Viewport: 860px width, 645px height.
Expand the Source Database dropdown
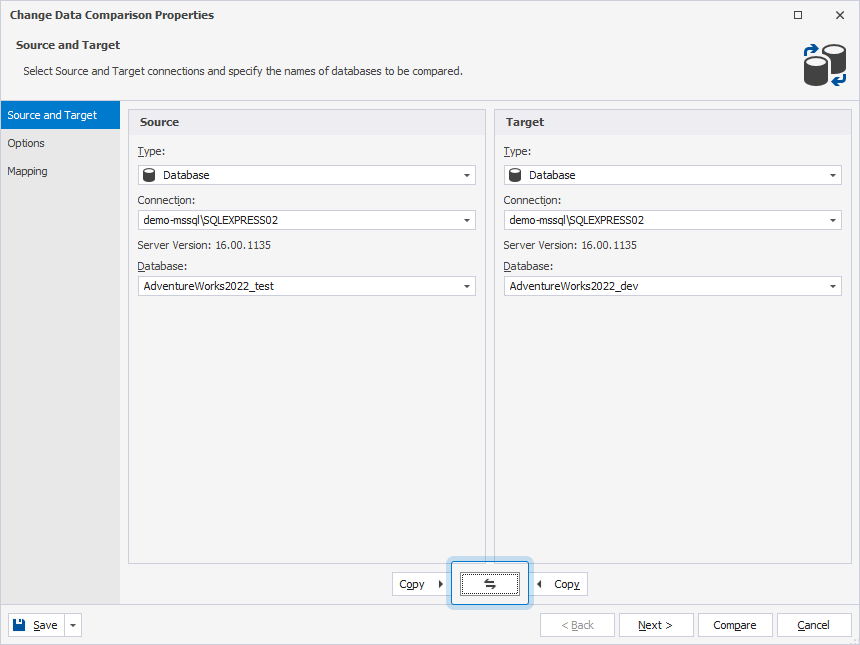466,286
